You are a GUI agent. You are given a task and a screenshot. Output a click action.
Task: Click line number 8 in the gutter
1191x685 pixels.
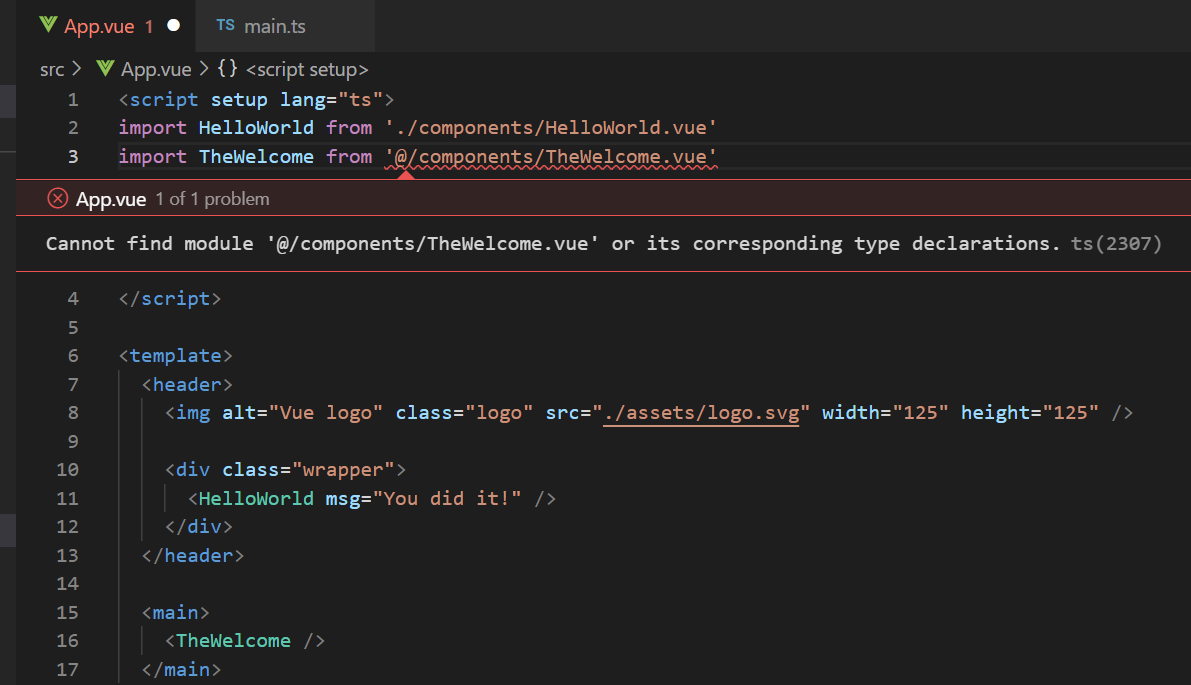[x=72, y=412]
